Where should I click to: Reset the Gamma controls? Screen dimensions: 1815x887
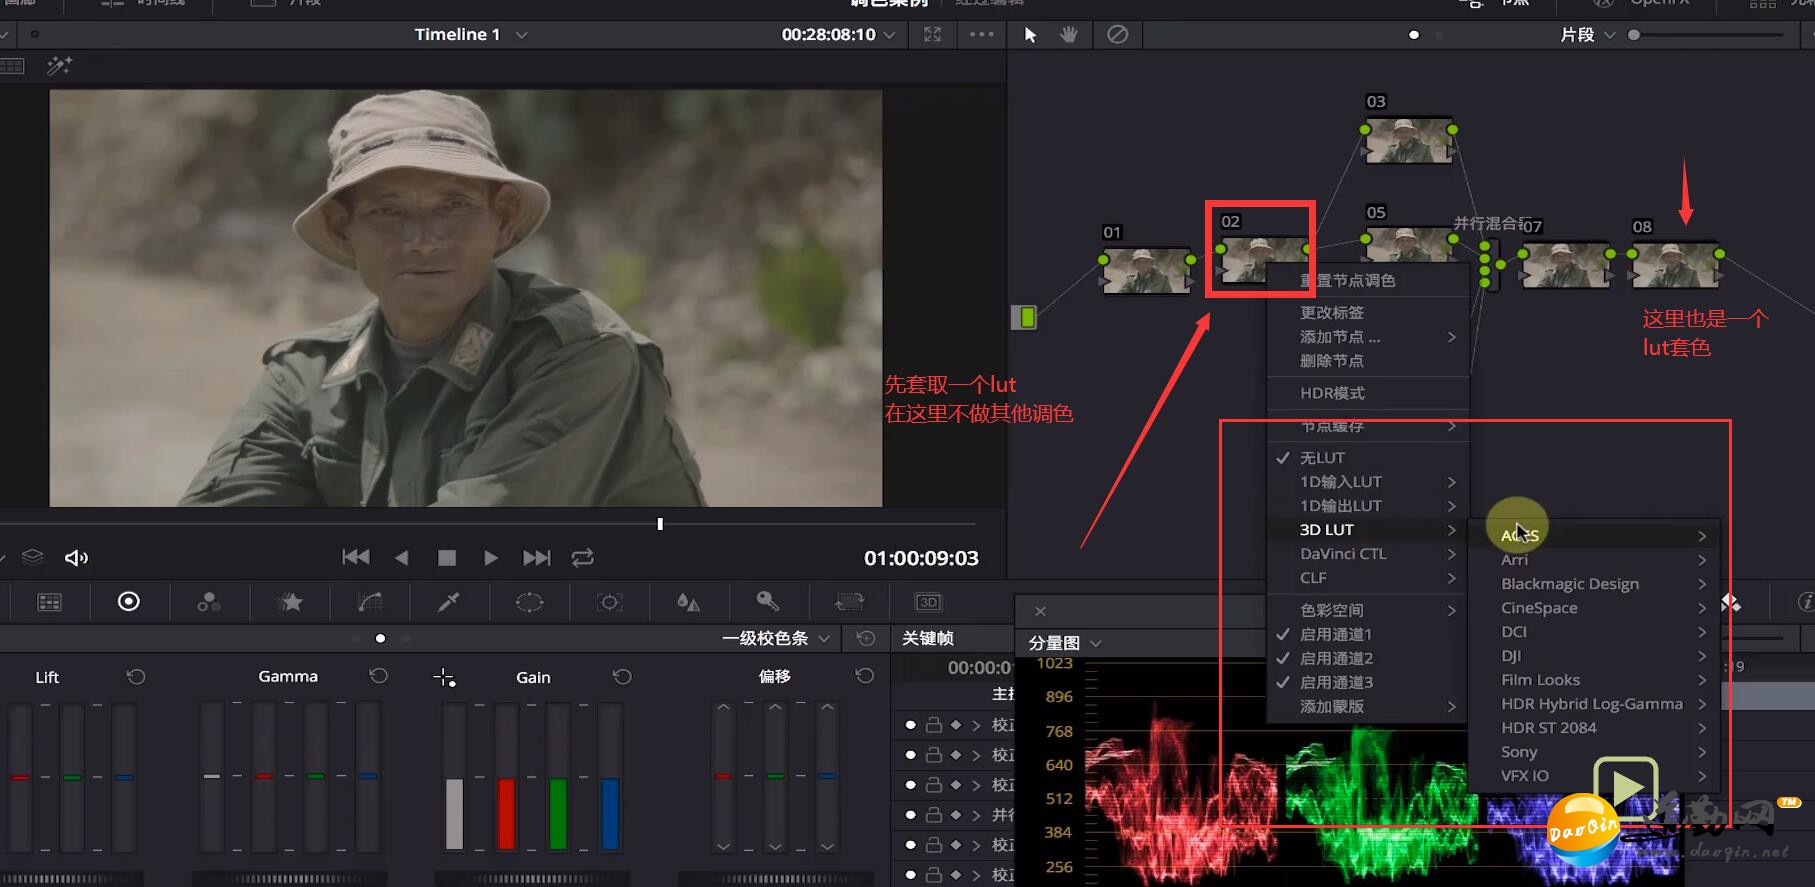click(x=378, y=676)
